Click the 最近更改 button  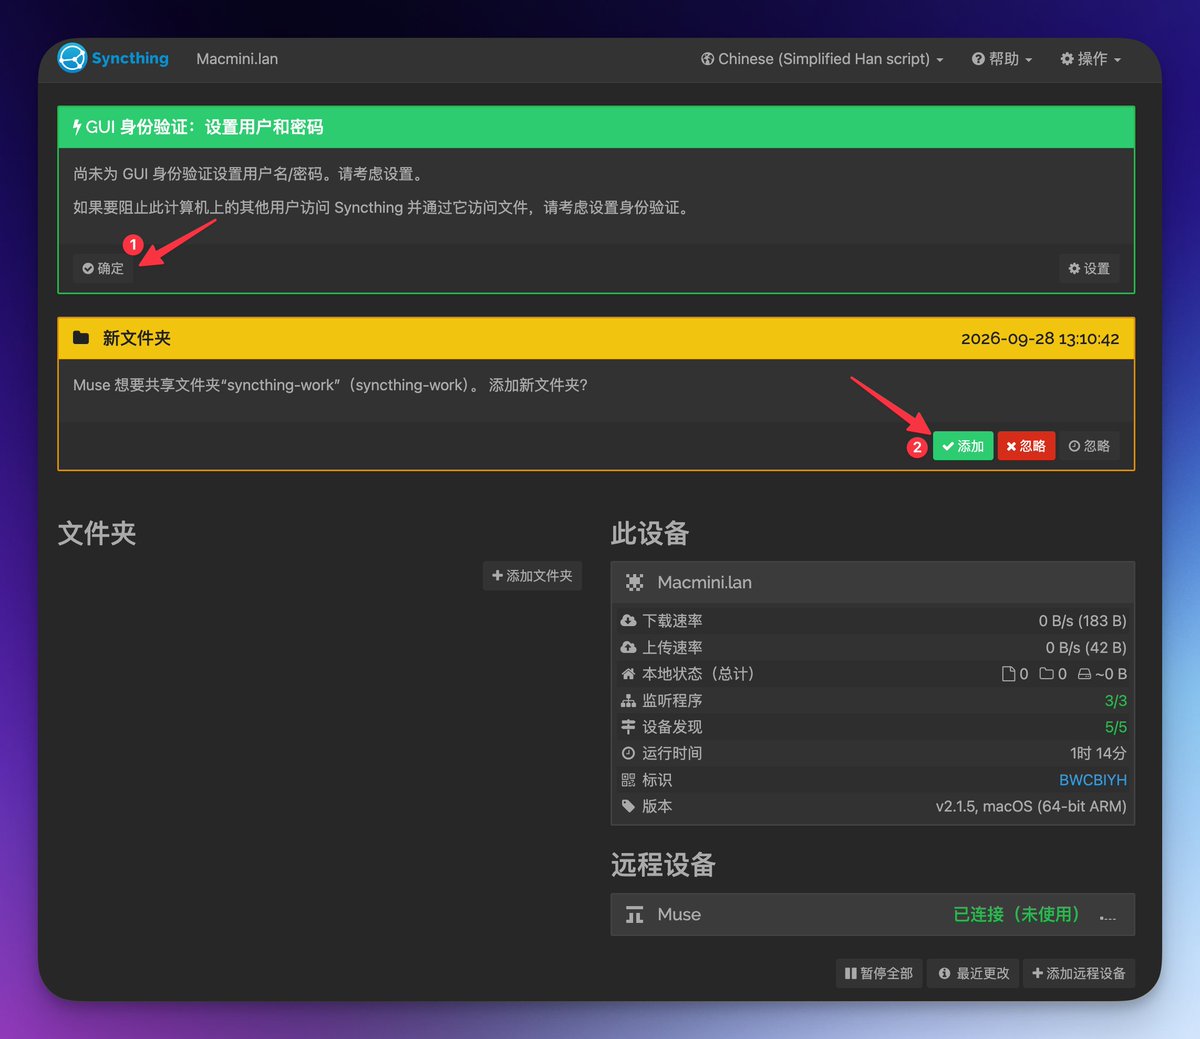point(973,973)
